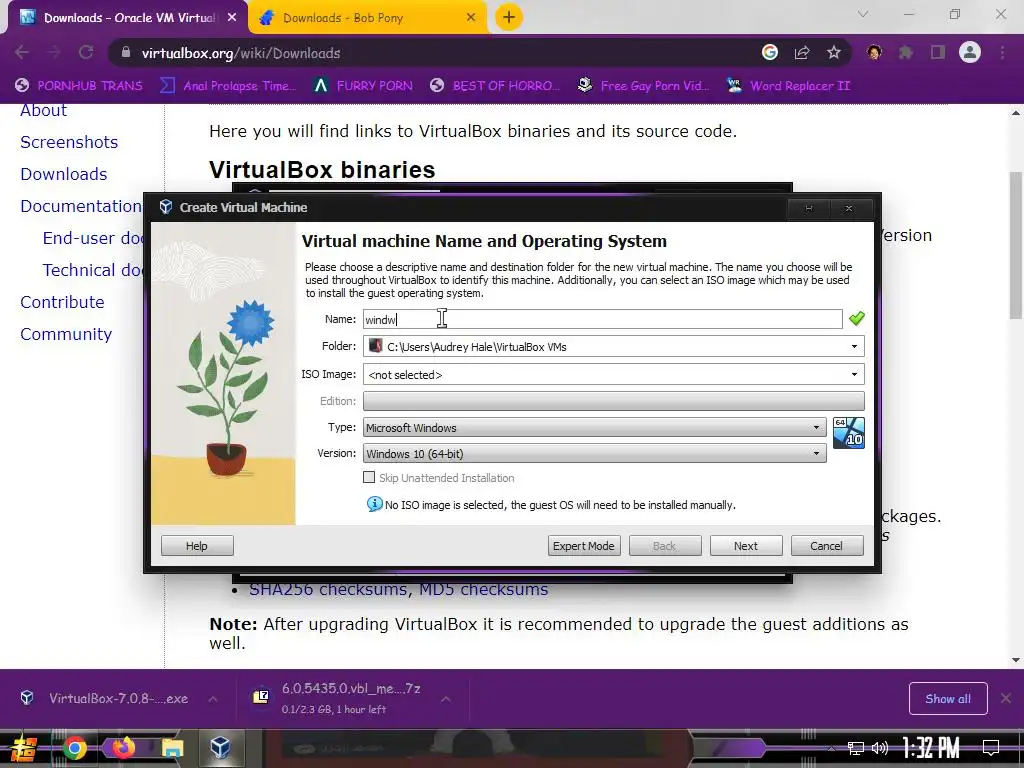This screenshot has height=768, width=1024.
Task: Open the Screenshots sidebar link
Action: 69,142
